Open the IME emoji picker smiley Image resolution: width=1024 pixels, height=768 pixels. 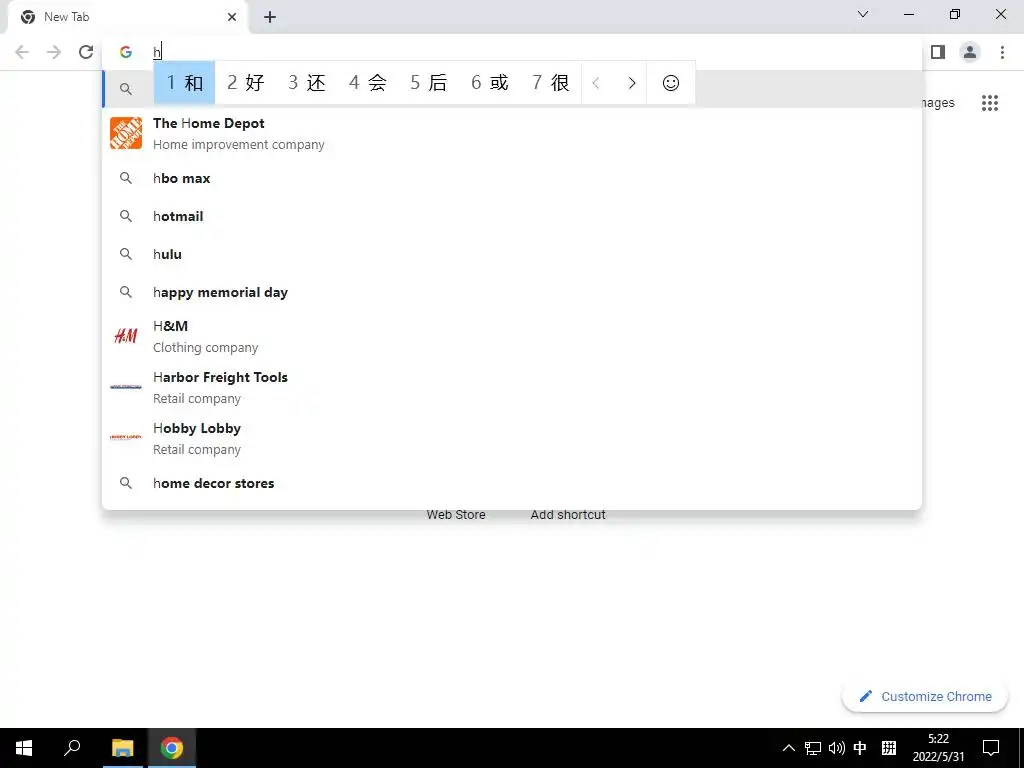pyautogui.click(x=671, y=83)
